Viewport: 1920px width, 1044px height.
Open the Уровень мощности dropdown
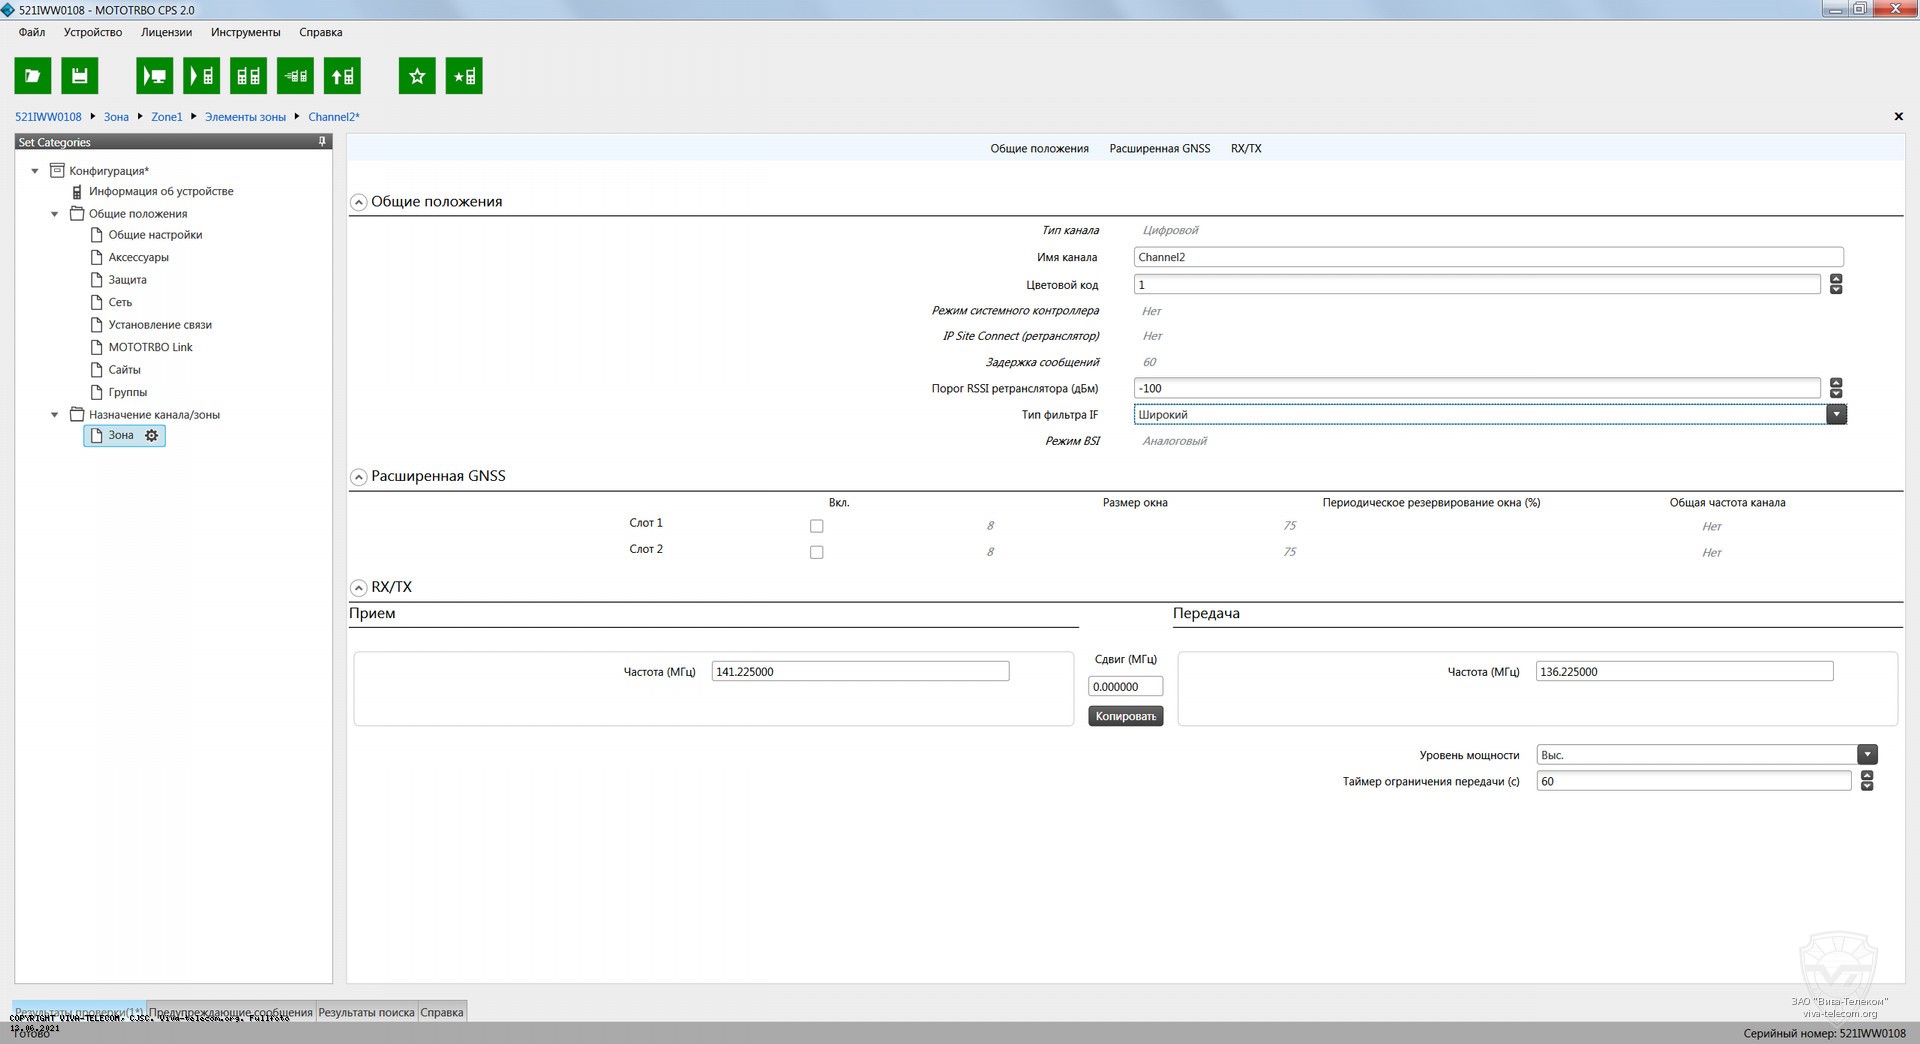tap(1867, 755)
